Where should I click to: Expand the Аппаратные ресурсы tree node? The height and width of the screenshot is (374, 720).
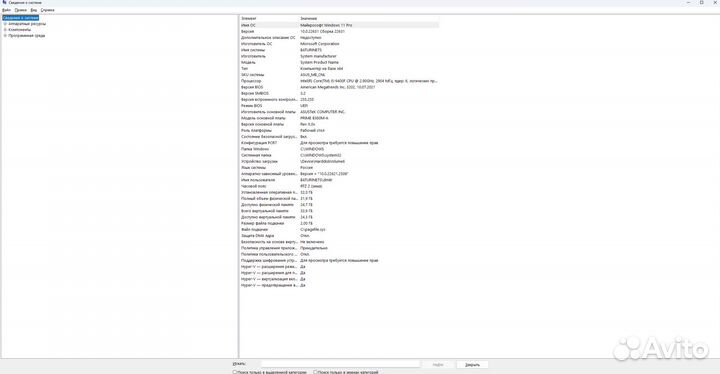(x=5, y=24)
